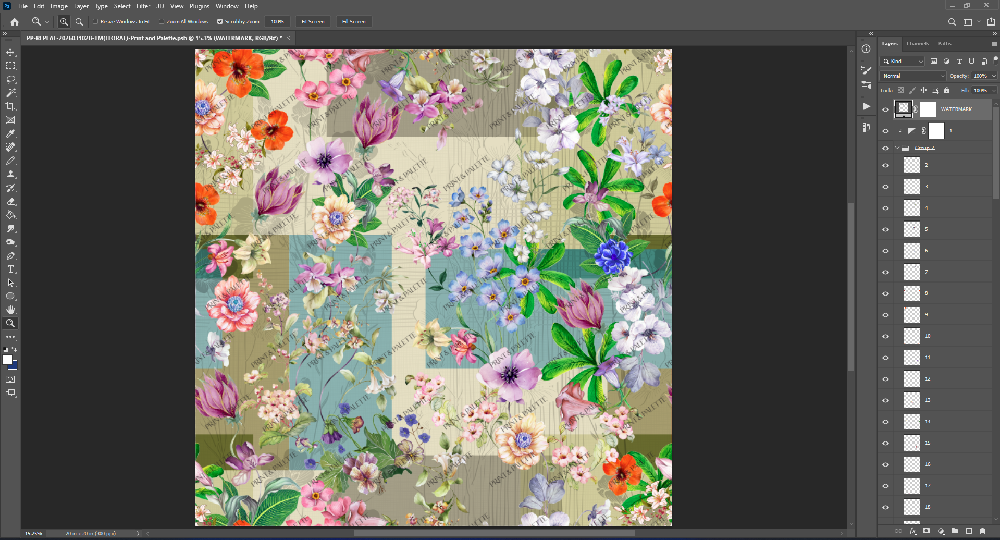Click the background color swatch
Viewport: 1000px width, 540px height.
(x=14, y=366)
